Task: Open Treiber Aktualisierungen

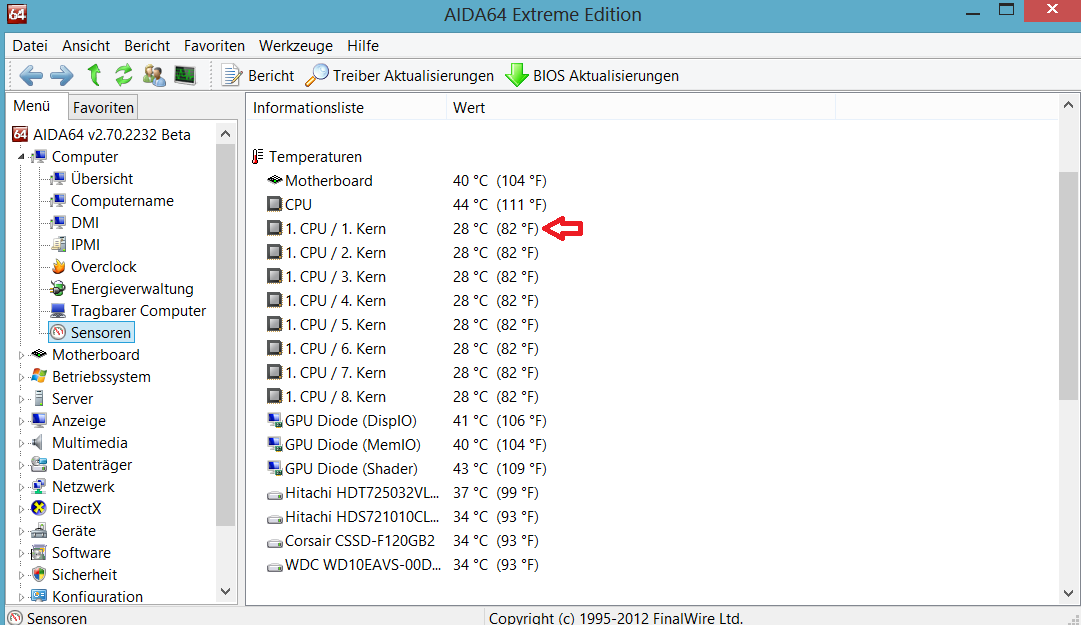Action: pyautogui.click(x=399, y=75)
